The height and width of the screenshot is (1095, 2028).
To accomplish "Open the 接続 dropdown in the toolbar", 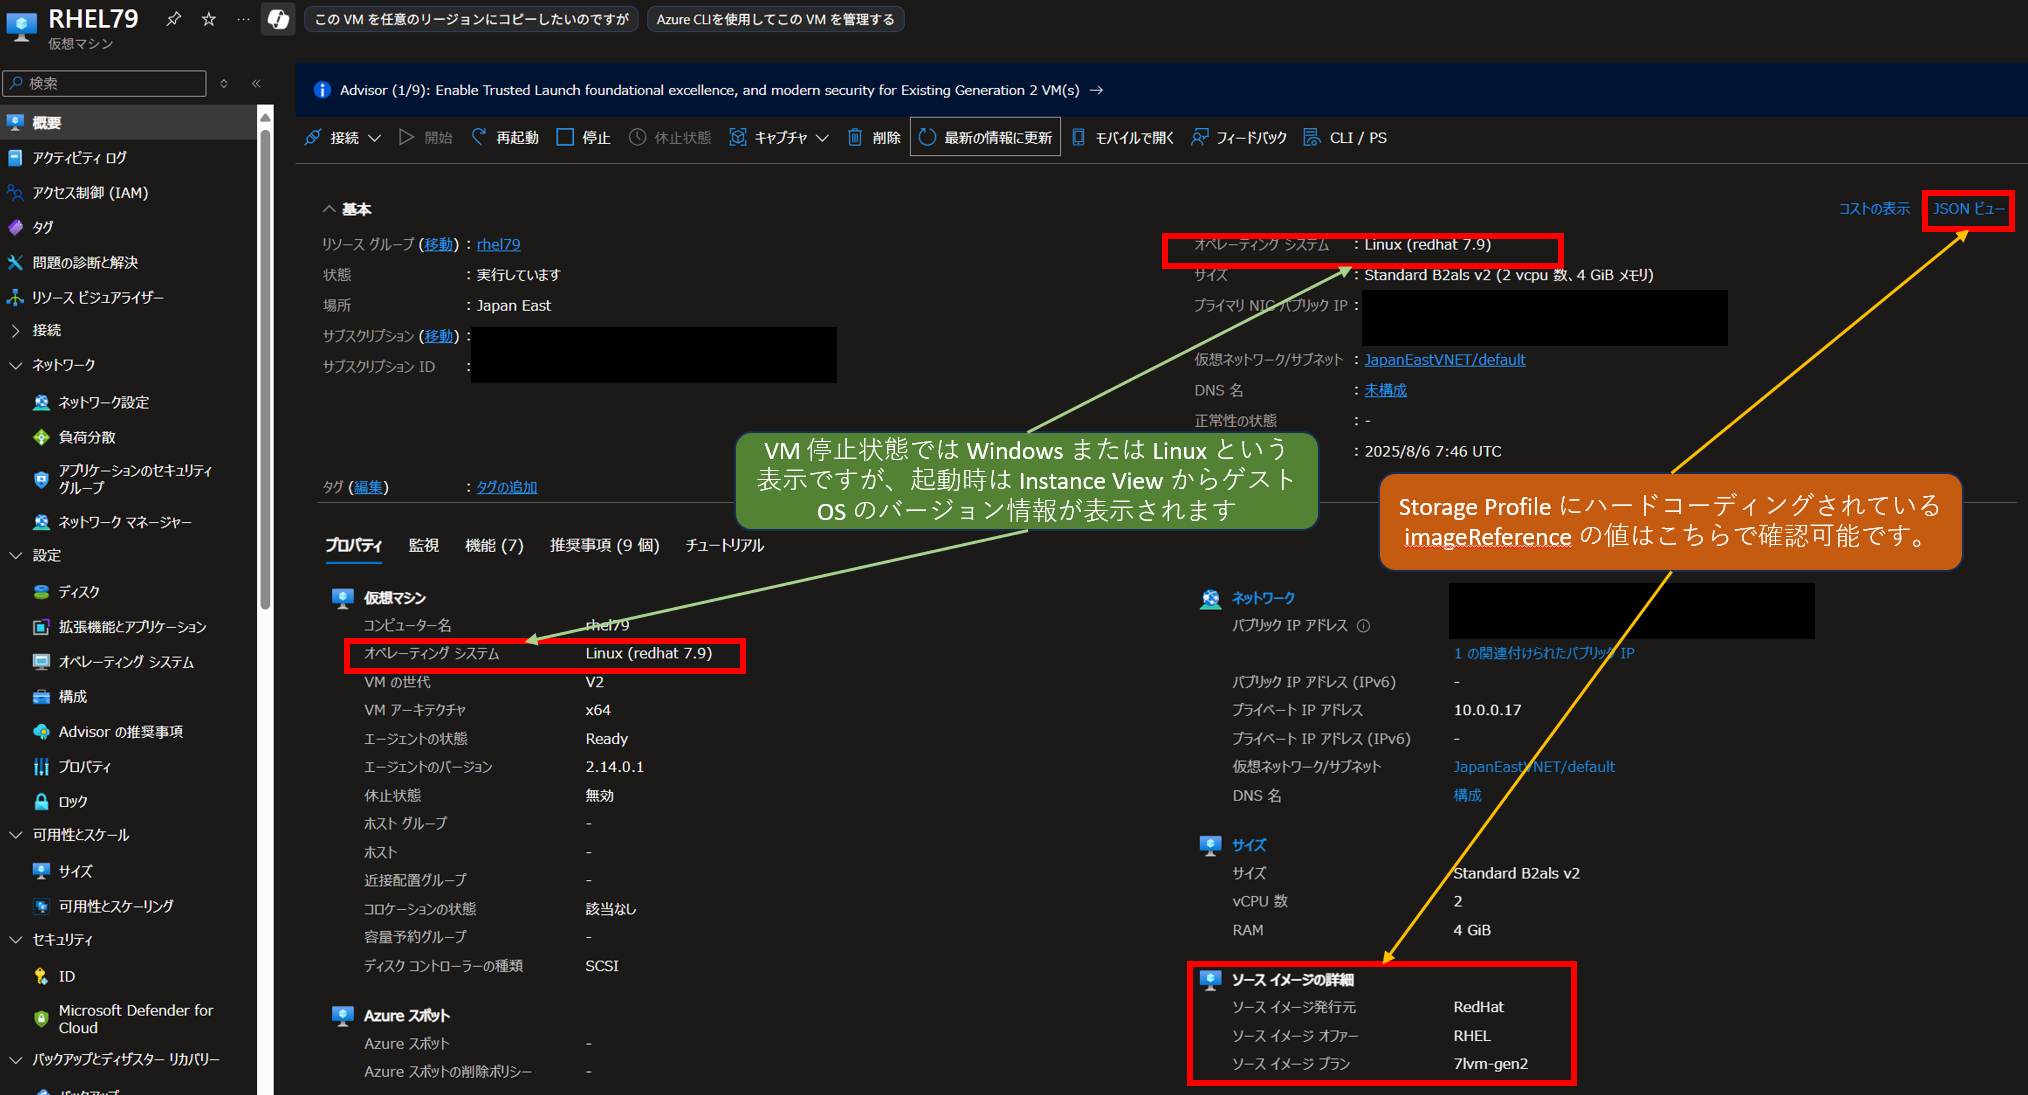I will pyautogui.click(x=343, y=138).
